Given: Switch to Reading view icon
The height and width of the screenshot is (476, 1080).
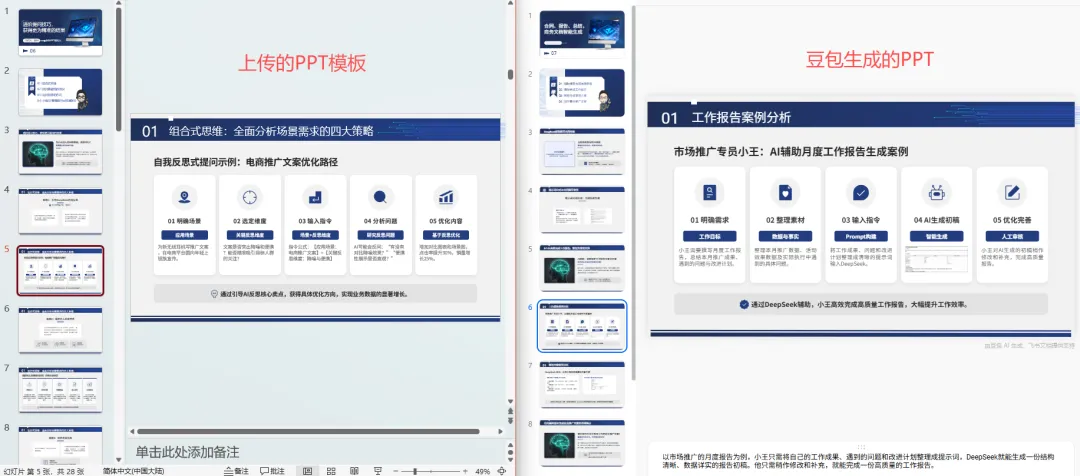Looking at the screenshot, I should pyautogui.click(x=354, y=471).
